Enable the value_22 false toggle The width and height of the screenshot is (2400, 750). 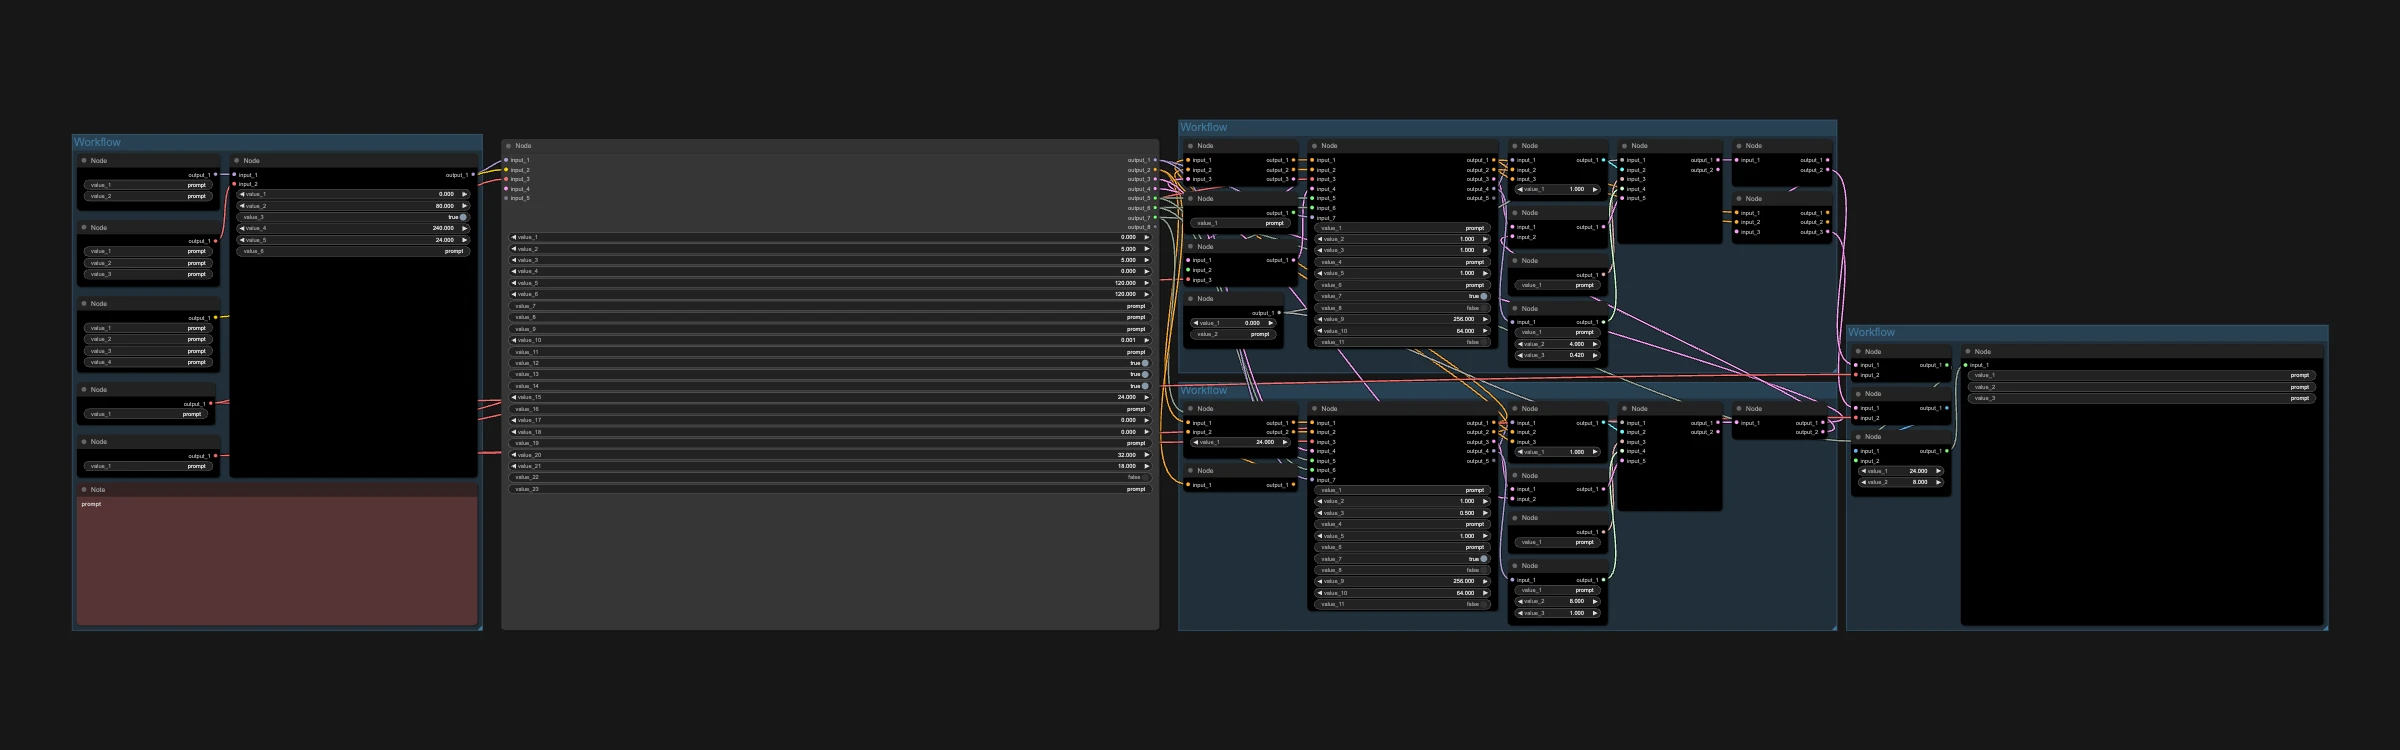pyautogui.click(x=830, y=477)
